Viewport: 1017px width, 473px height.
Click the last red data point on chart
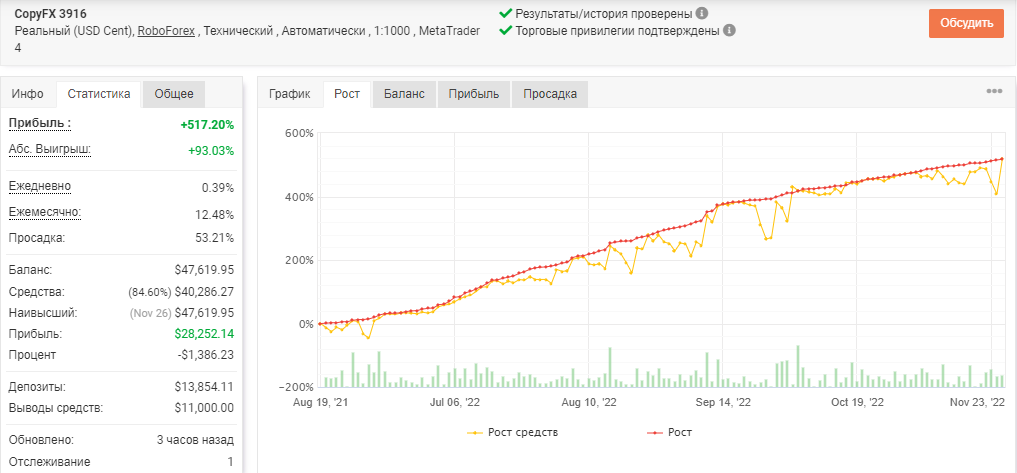coord(1002,158)
